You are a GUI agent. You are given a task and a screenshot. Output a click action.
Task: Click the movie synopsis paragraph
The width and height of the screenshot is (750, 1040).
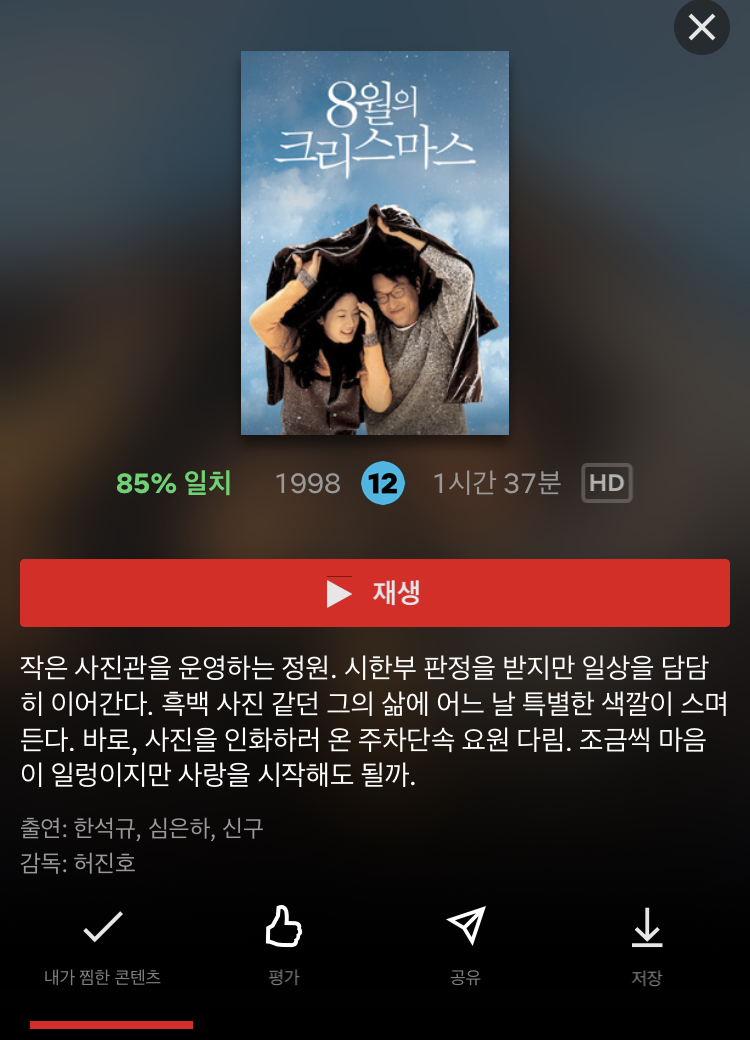(x=375, y=721)
